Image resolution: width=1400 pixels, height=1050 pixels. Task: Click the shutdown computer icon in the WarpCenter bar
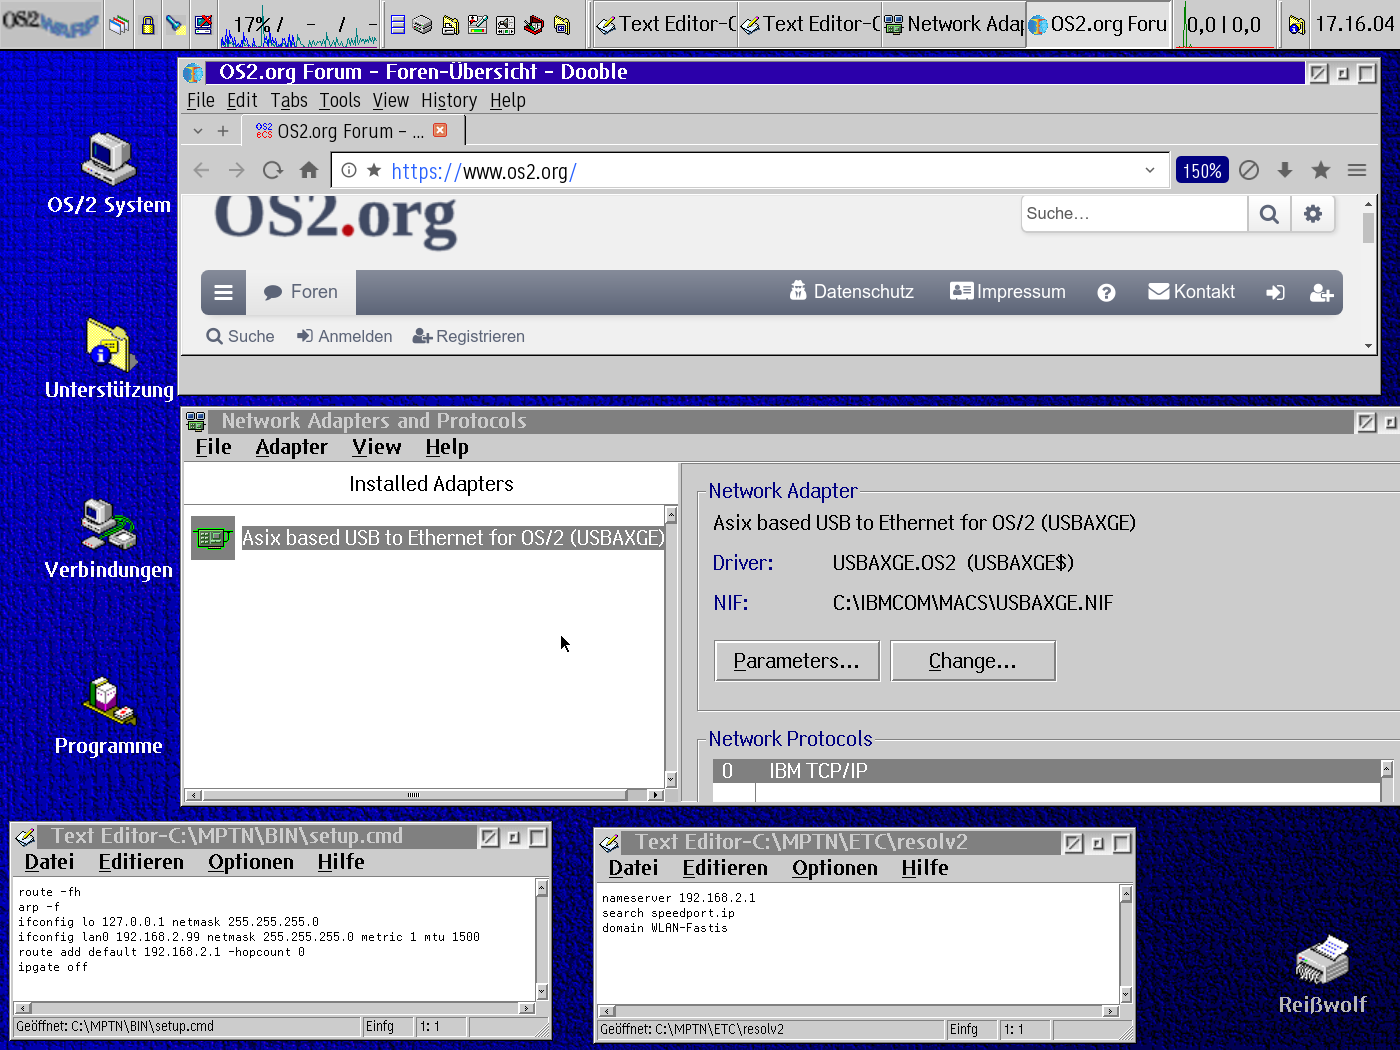(x=203, y=25)
